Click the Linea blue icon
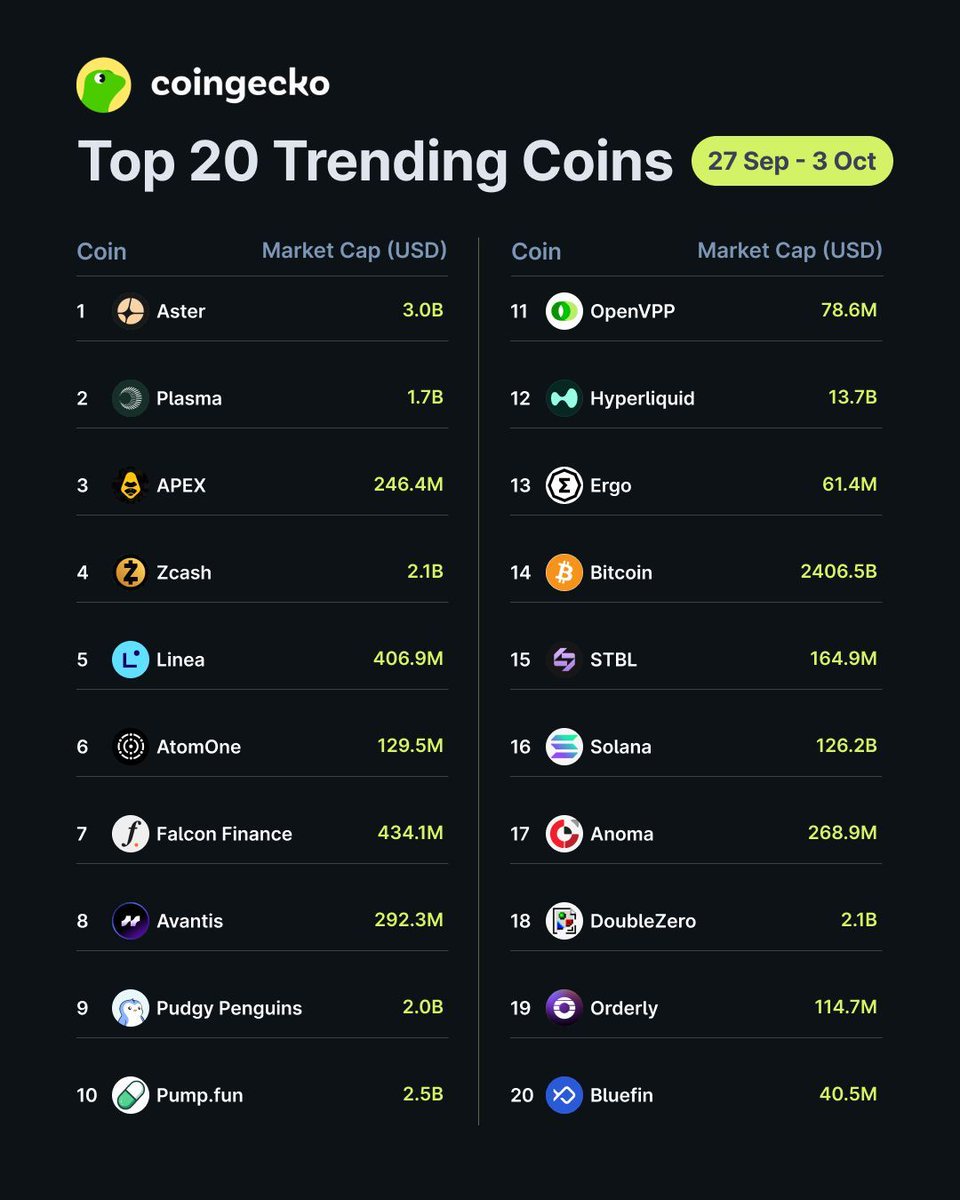Screen dimensions: 960x1200 click(130, 659)
